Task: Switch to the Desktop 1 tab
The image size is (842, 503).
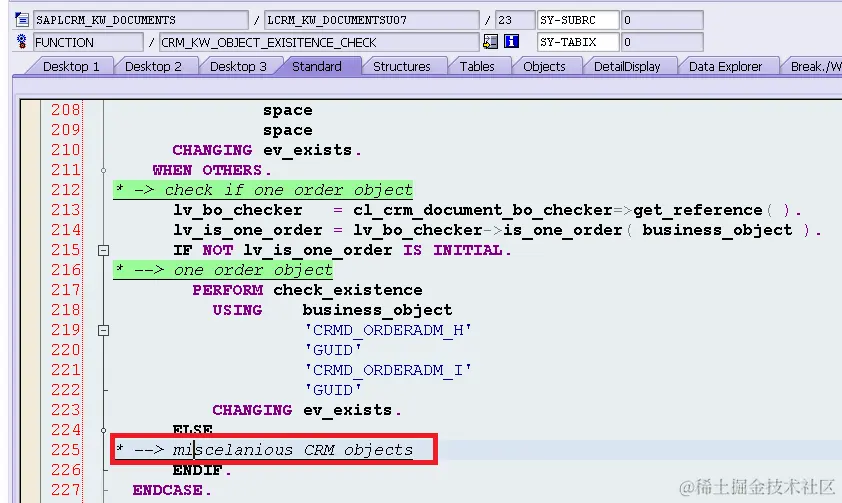Action: pos(71,67)
